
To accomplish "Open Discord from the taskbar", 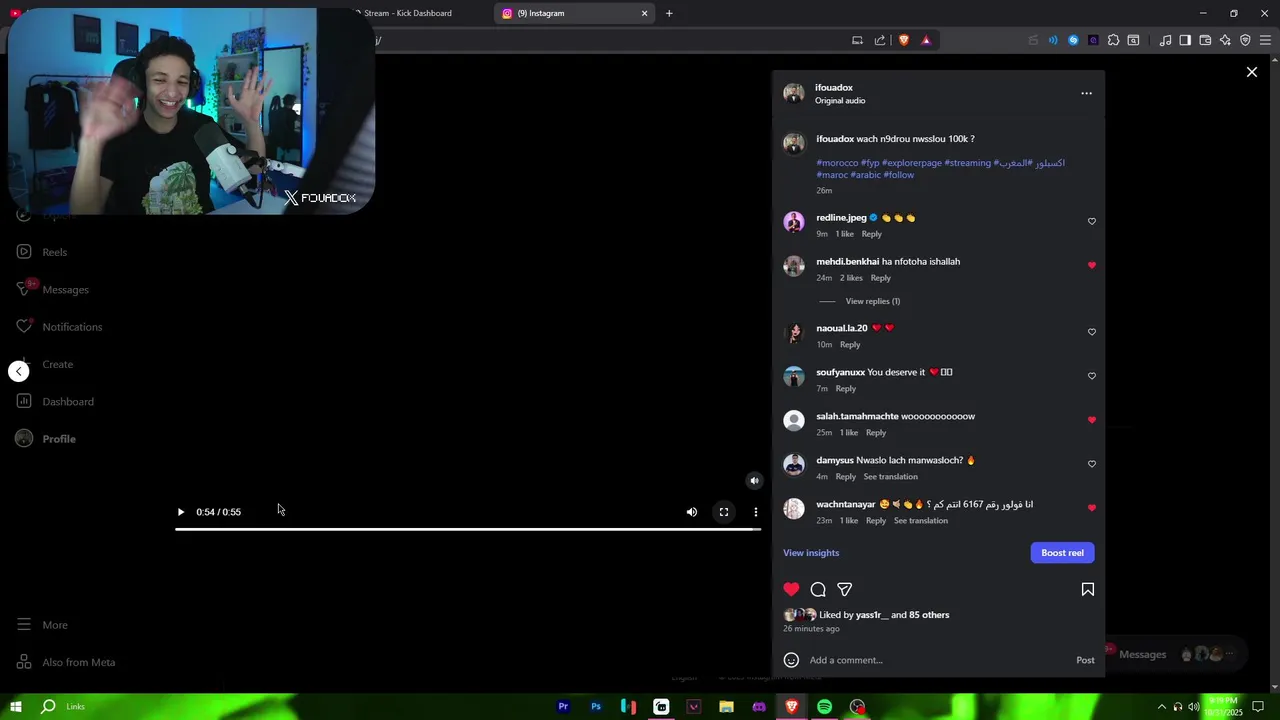I will click(759, 707).
